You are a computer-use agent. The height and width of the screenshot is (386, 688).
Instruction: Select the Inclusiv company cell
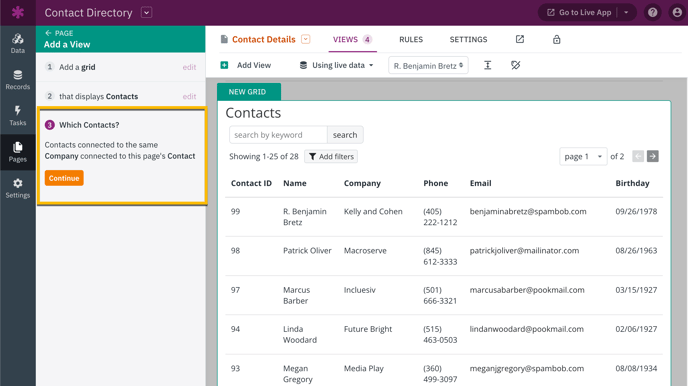click(359, 290)
